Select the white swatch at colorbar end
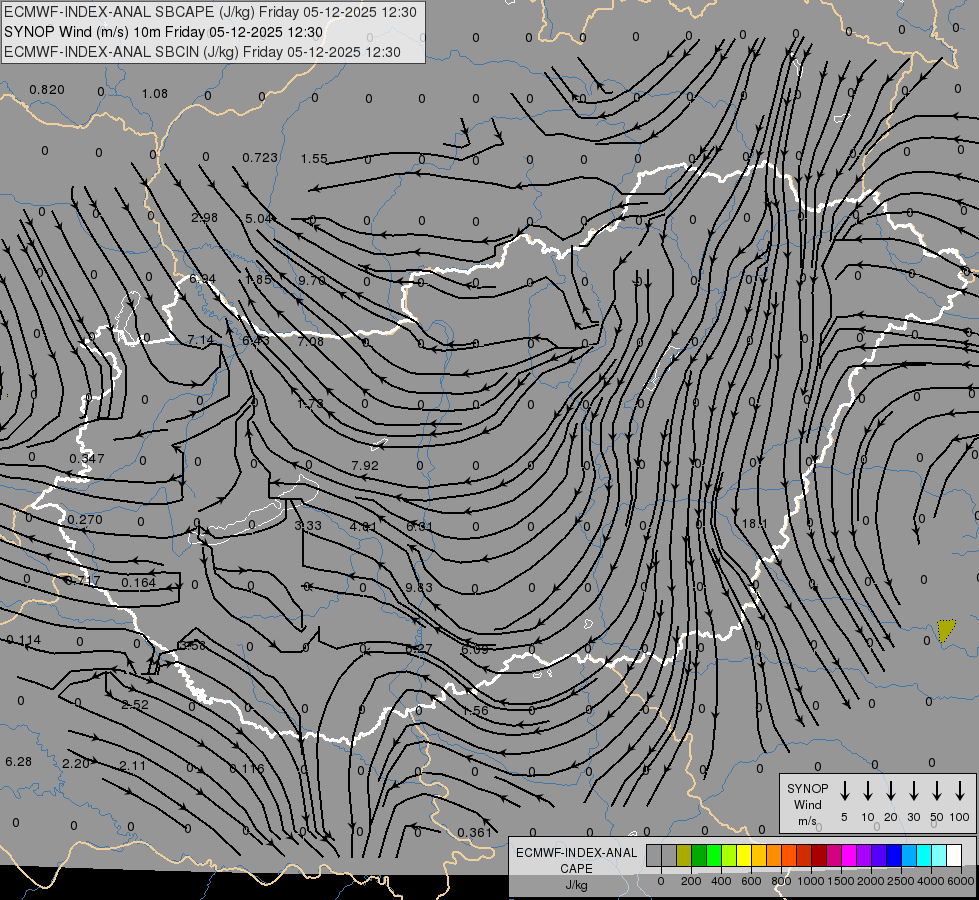The height and width of the screenshot is (900, 979). point(953,855)
